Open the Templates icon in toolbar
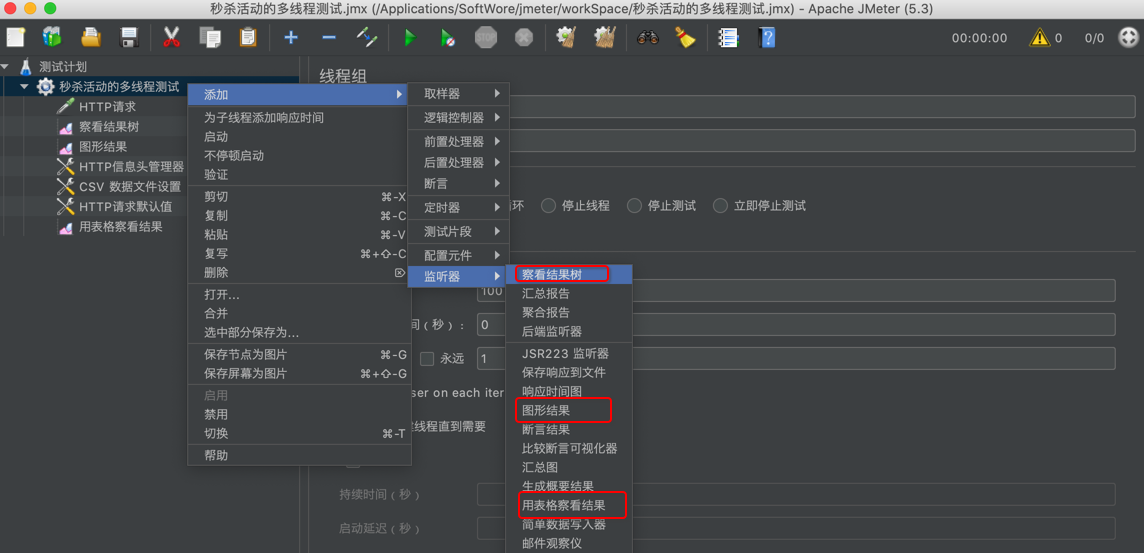This screenshot has height=553, width=1144. pyautogui.click(x=53, y=36)
